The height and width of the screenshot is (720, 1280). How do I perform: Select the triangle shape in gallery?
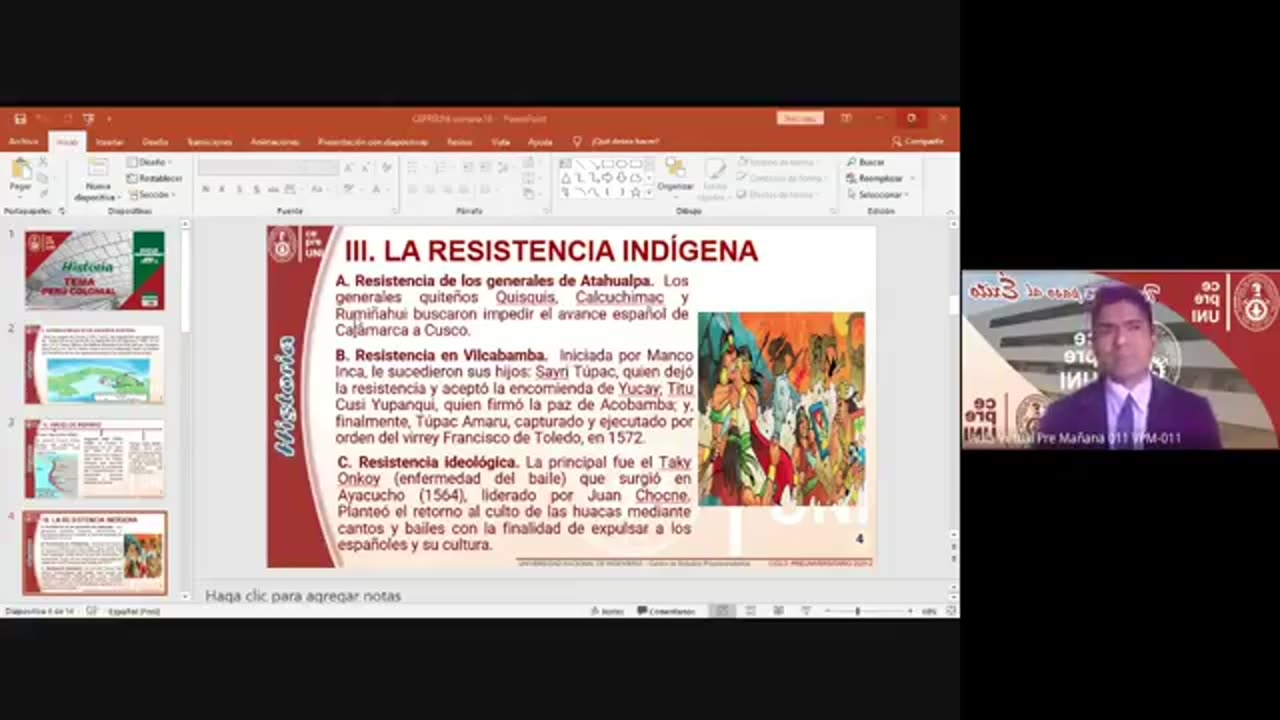point(566,177)
